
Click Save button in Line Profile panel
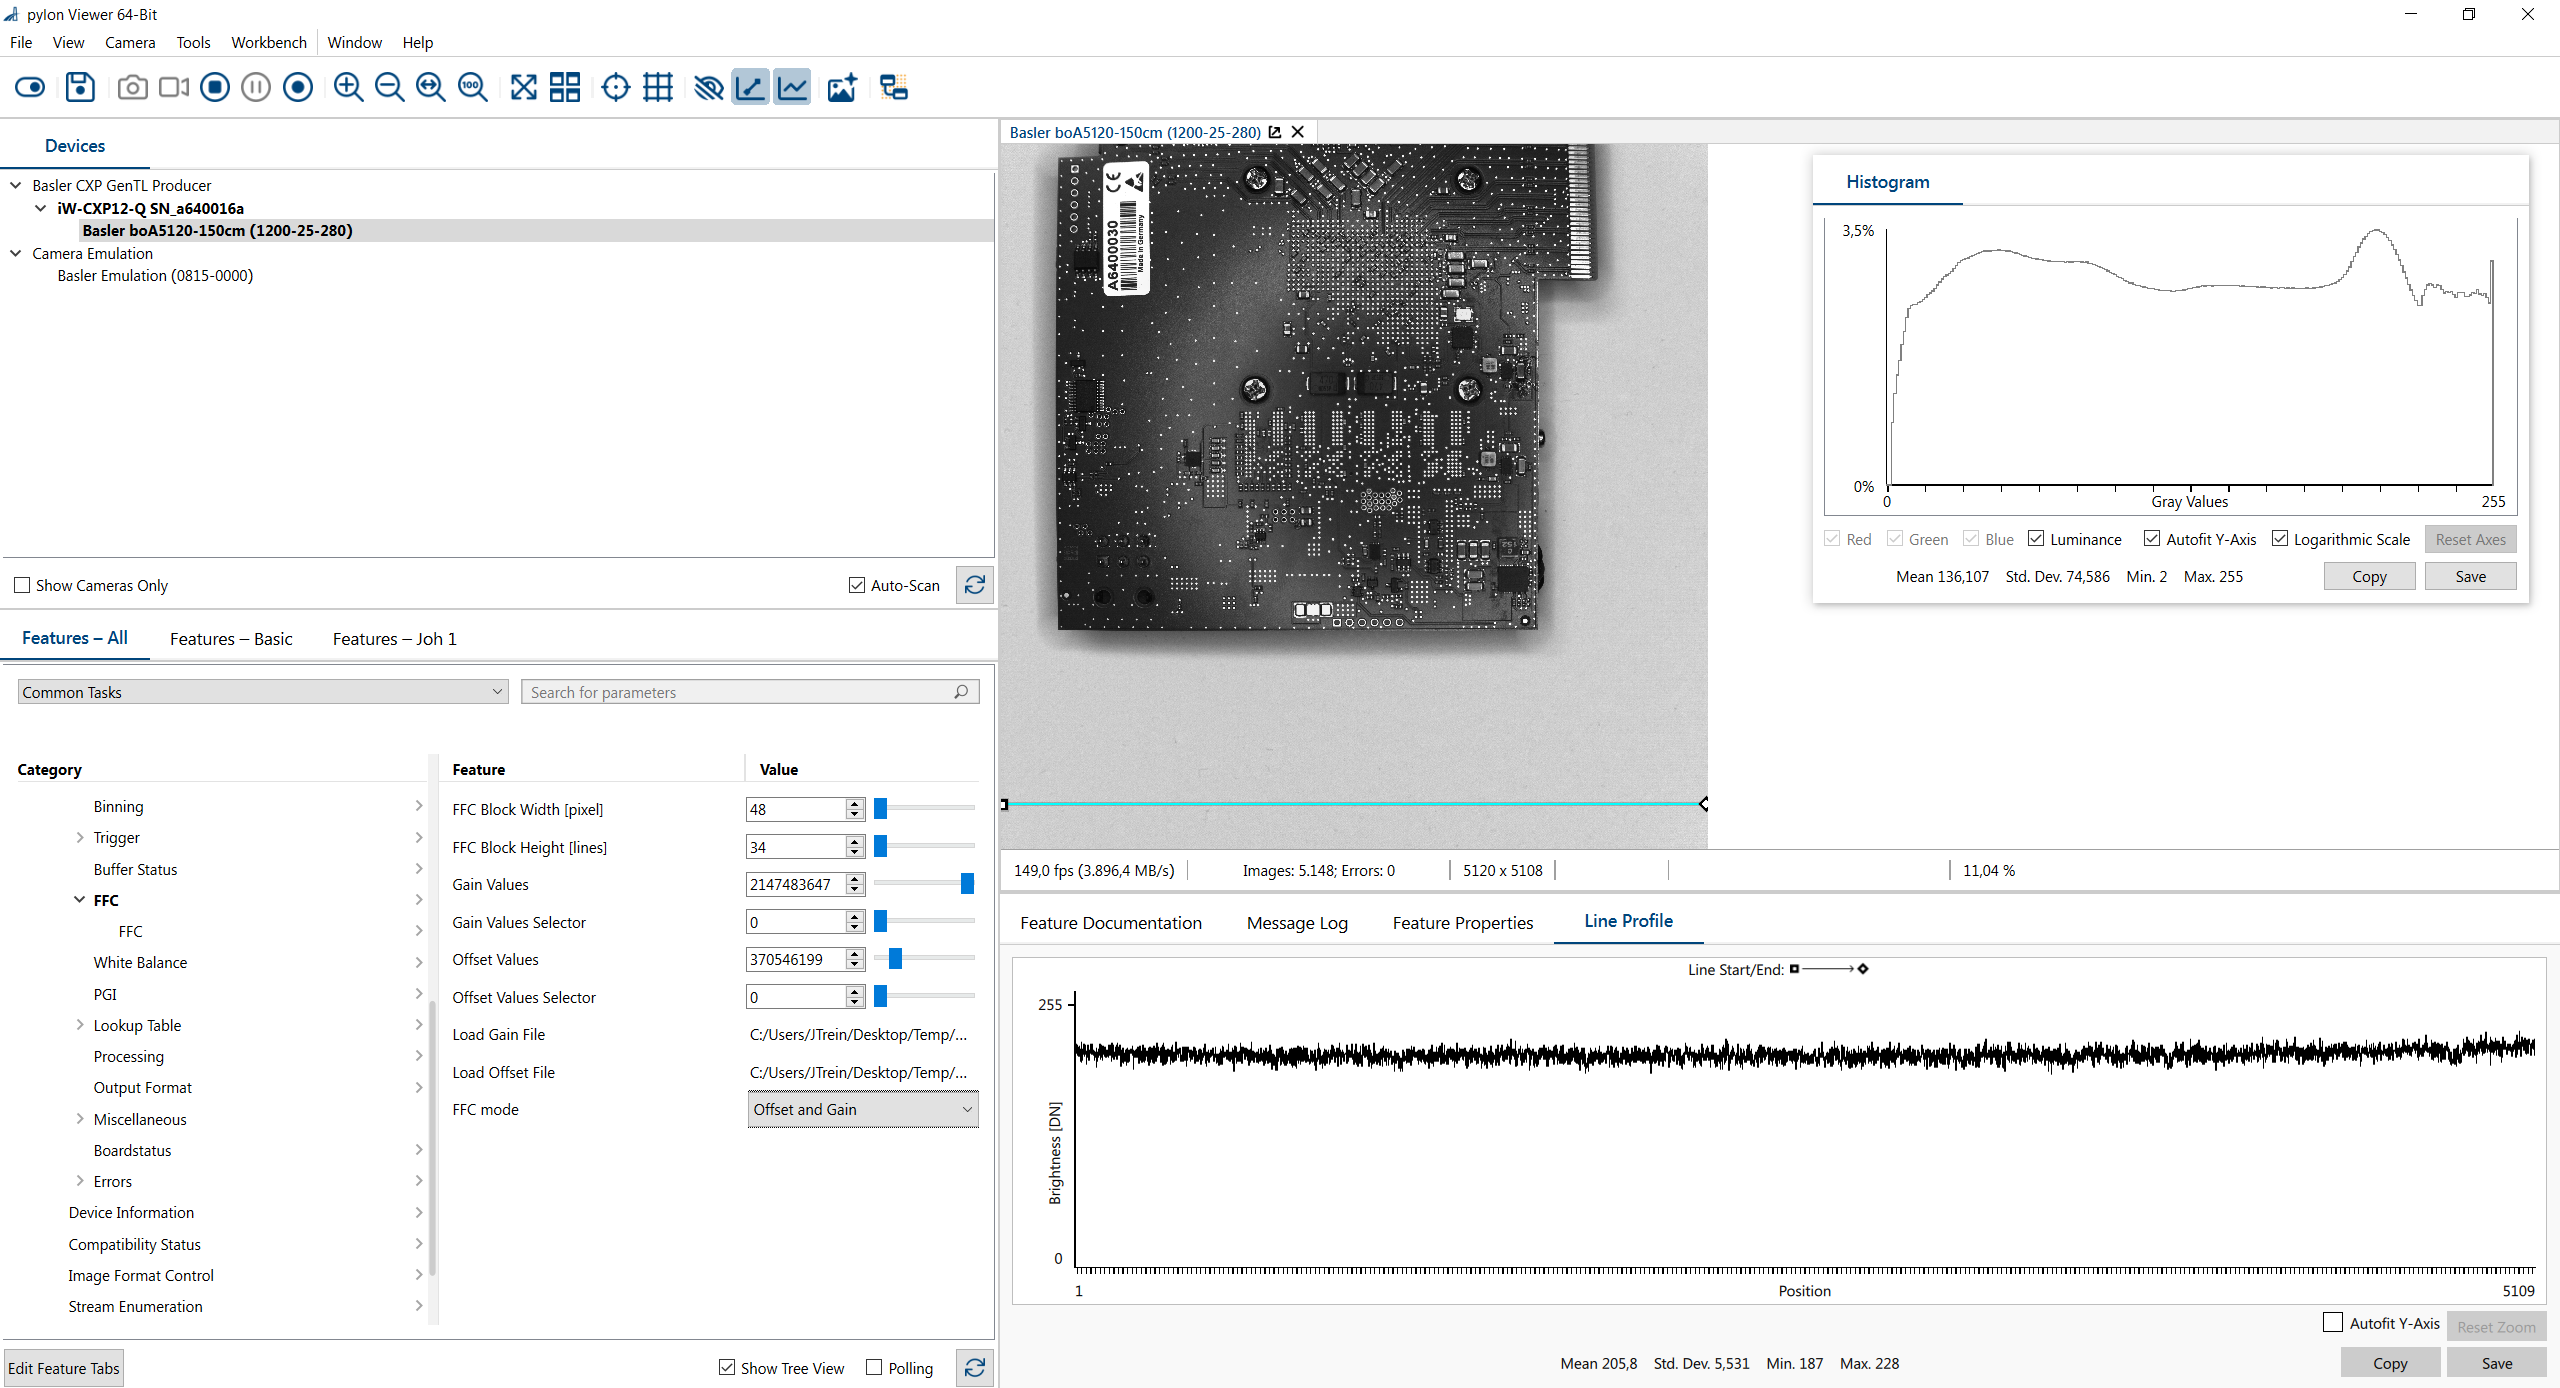2496,1363
